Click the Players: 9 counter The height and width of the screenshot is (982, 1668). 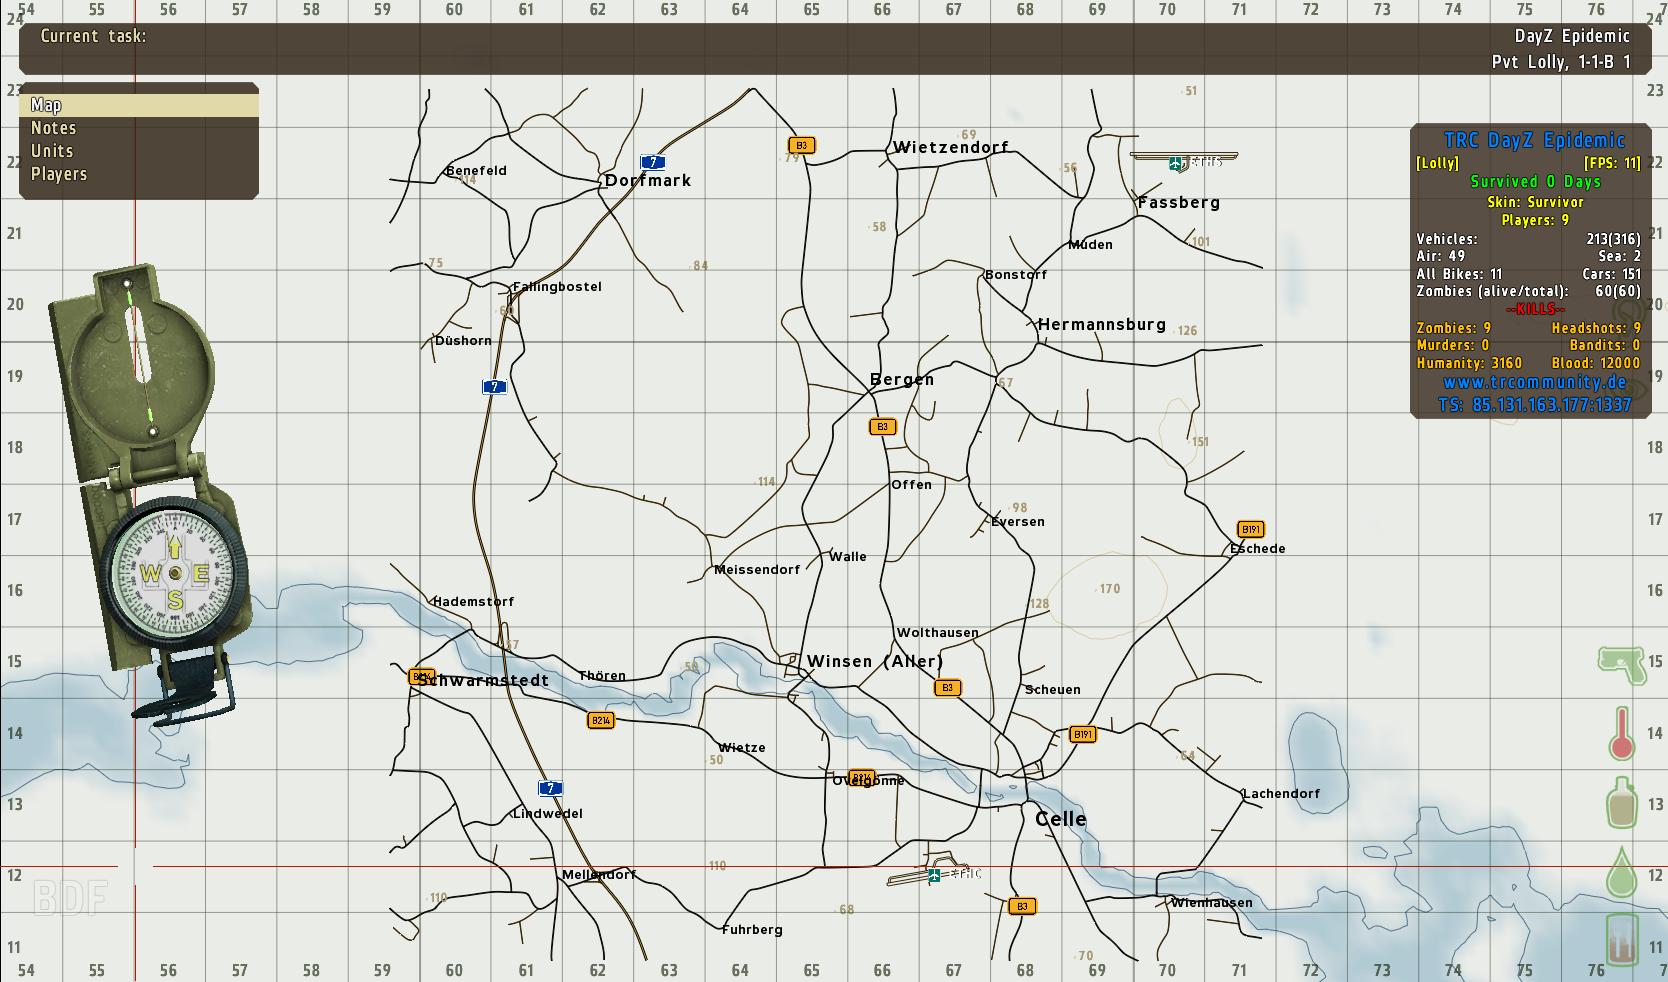point(1535,220)
